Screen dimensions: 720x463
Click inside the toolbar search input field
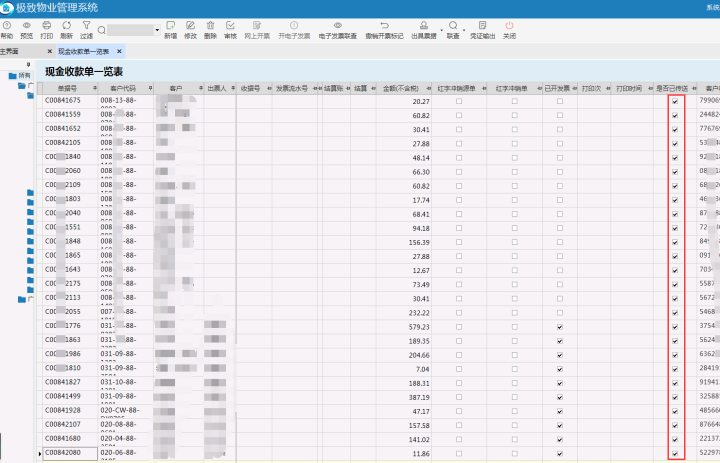tap(130, 30)
